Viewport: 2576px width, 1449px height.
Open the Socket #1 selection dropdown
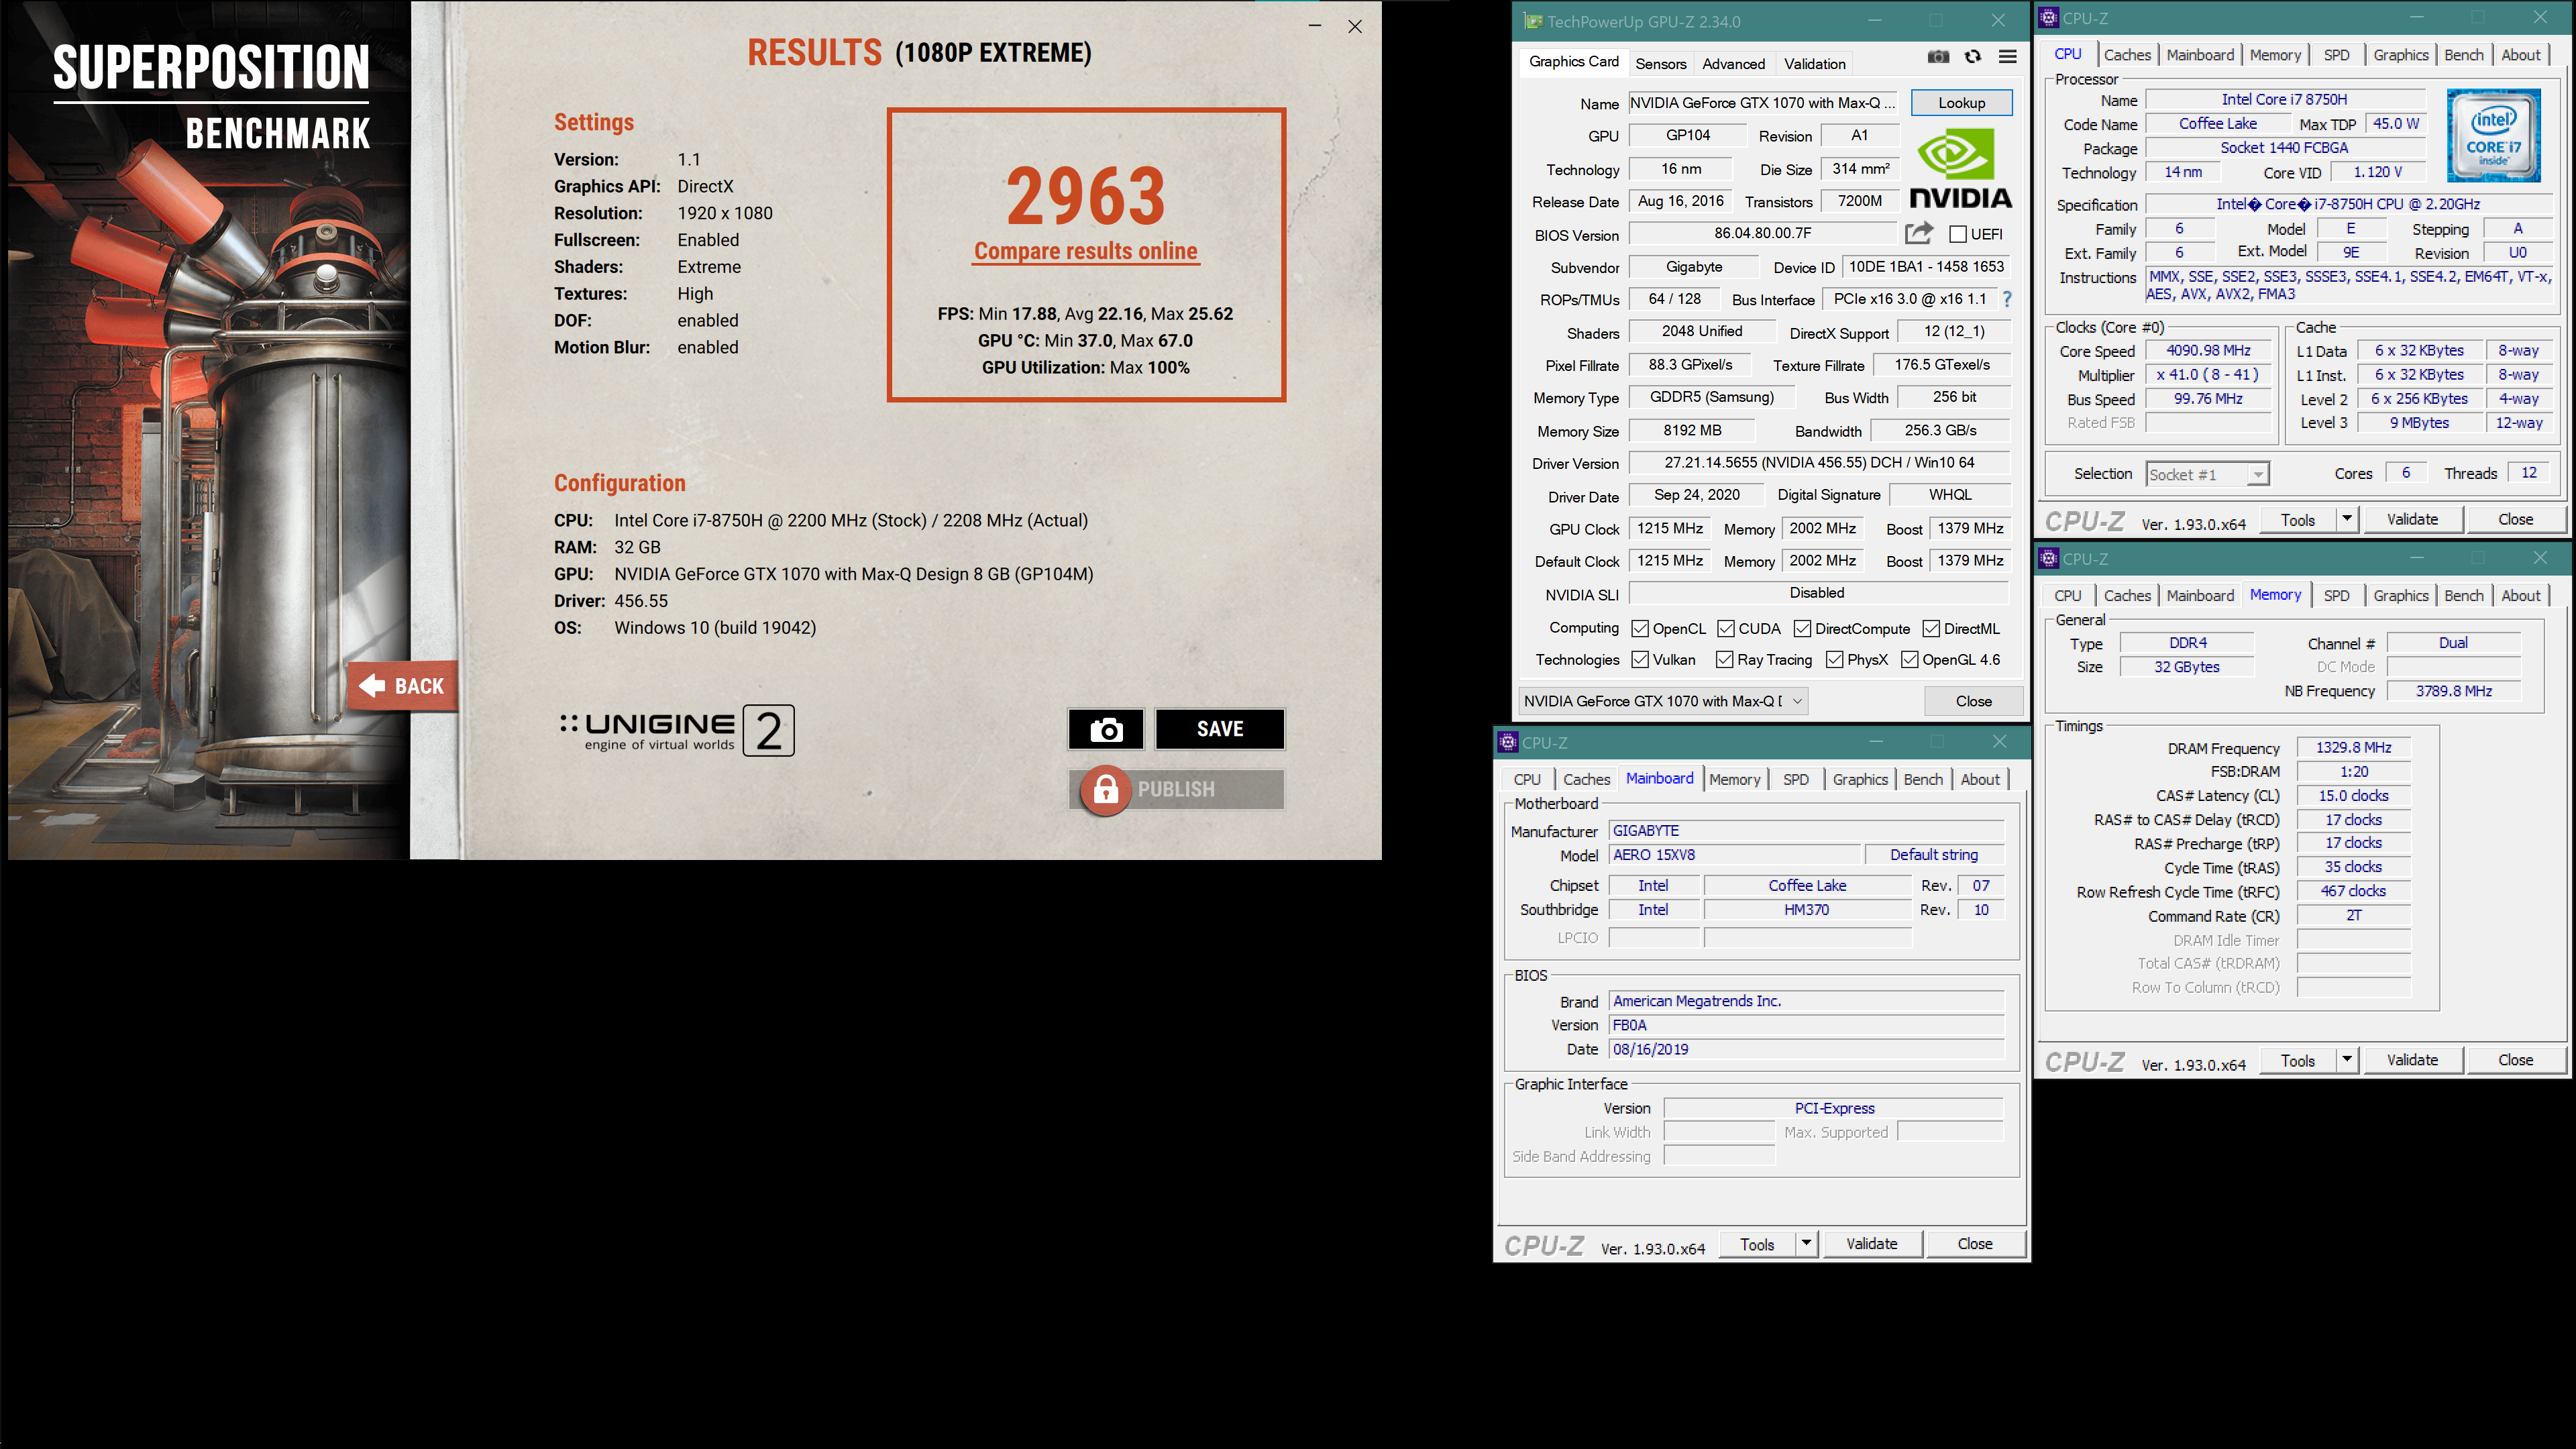pyautogui.click(x=2208, y=474)
